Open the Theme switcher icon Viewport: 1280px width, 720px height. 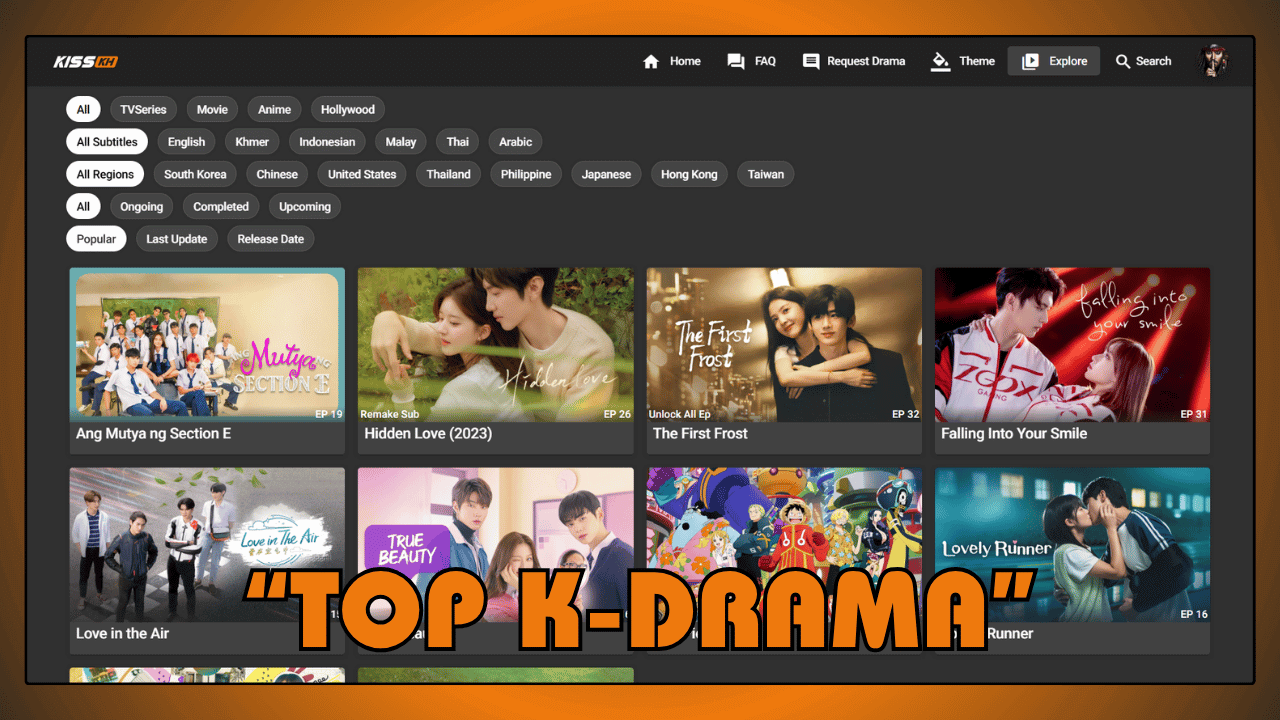coord(940,61)
